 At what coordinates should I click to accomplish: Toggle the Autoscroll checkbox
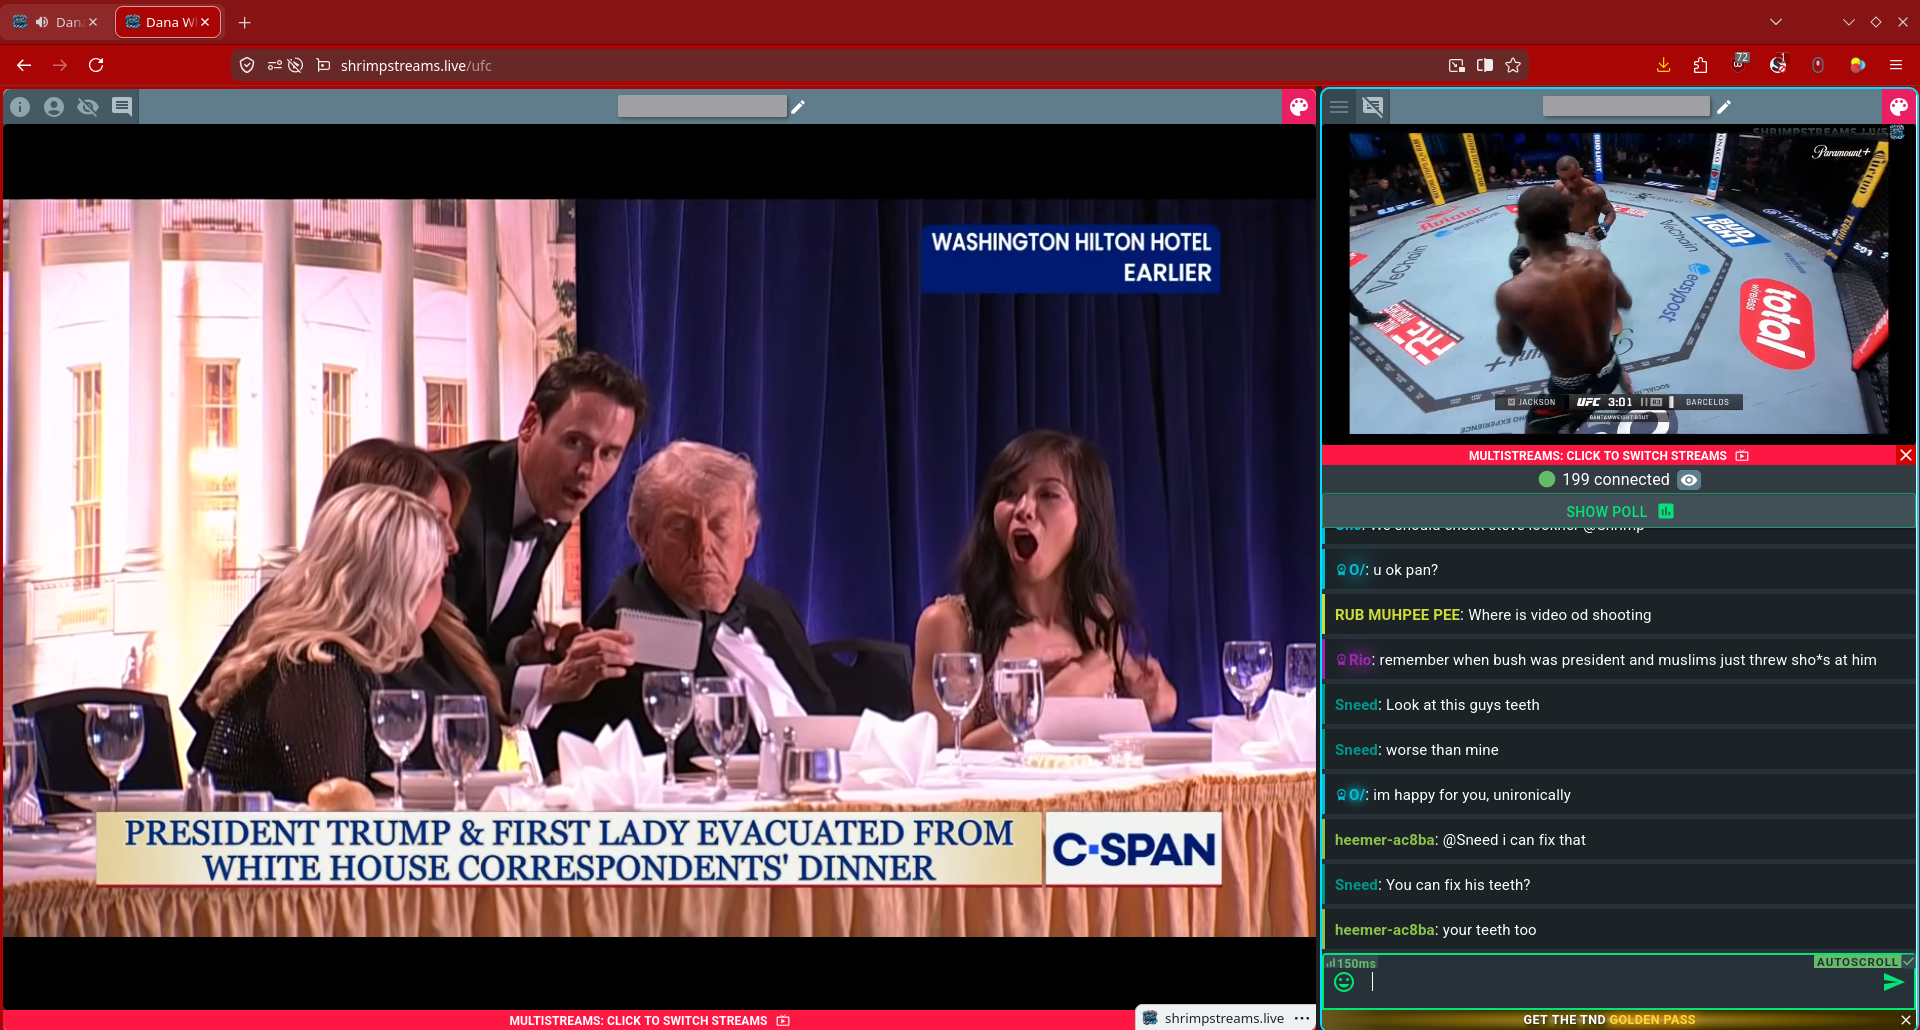(x=1908, y=962)
